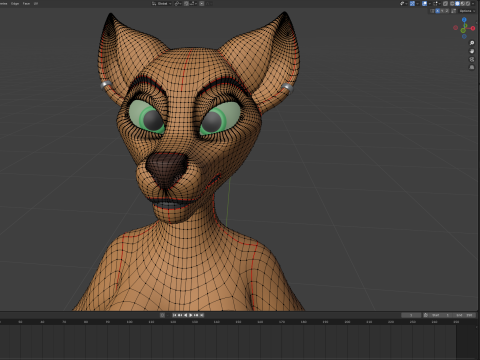Image resolution: width=480 pixels, height=360 pixels.
Task: Jump to the timeline start frame
Action: pyautogui.click(x=174, y=315)
